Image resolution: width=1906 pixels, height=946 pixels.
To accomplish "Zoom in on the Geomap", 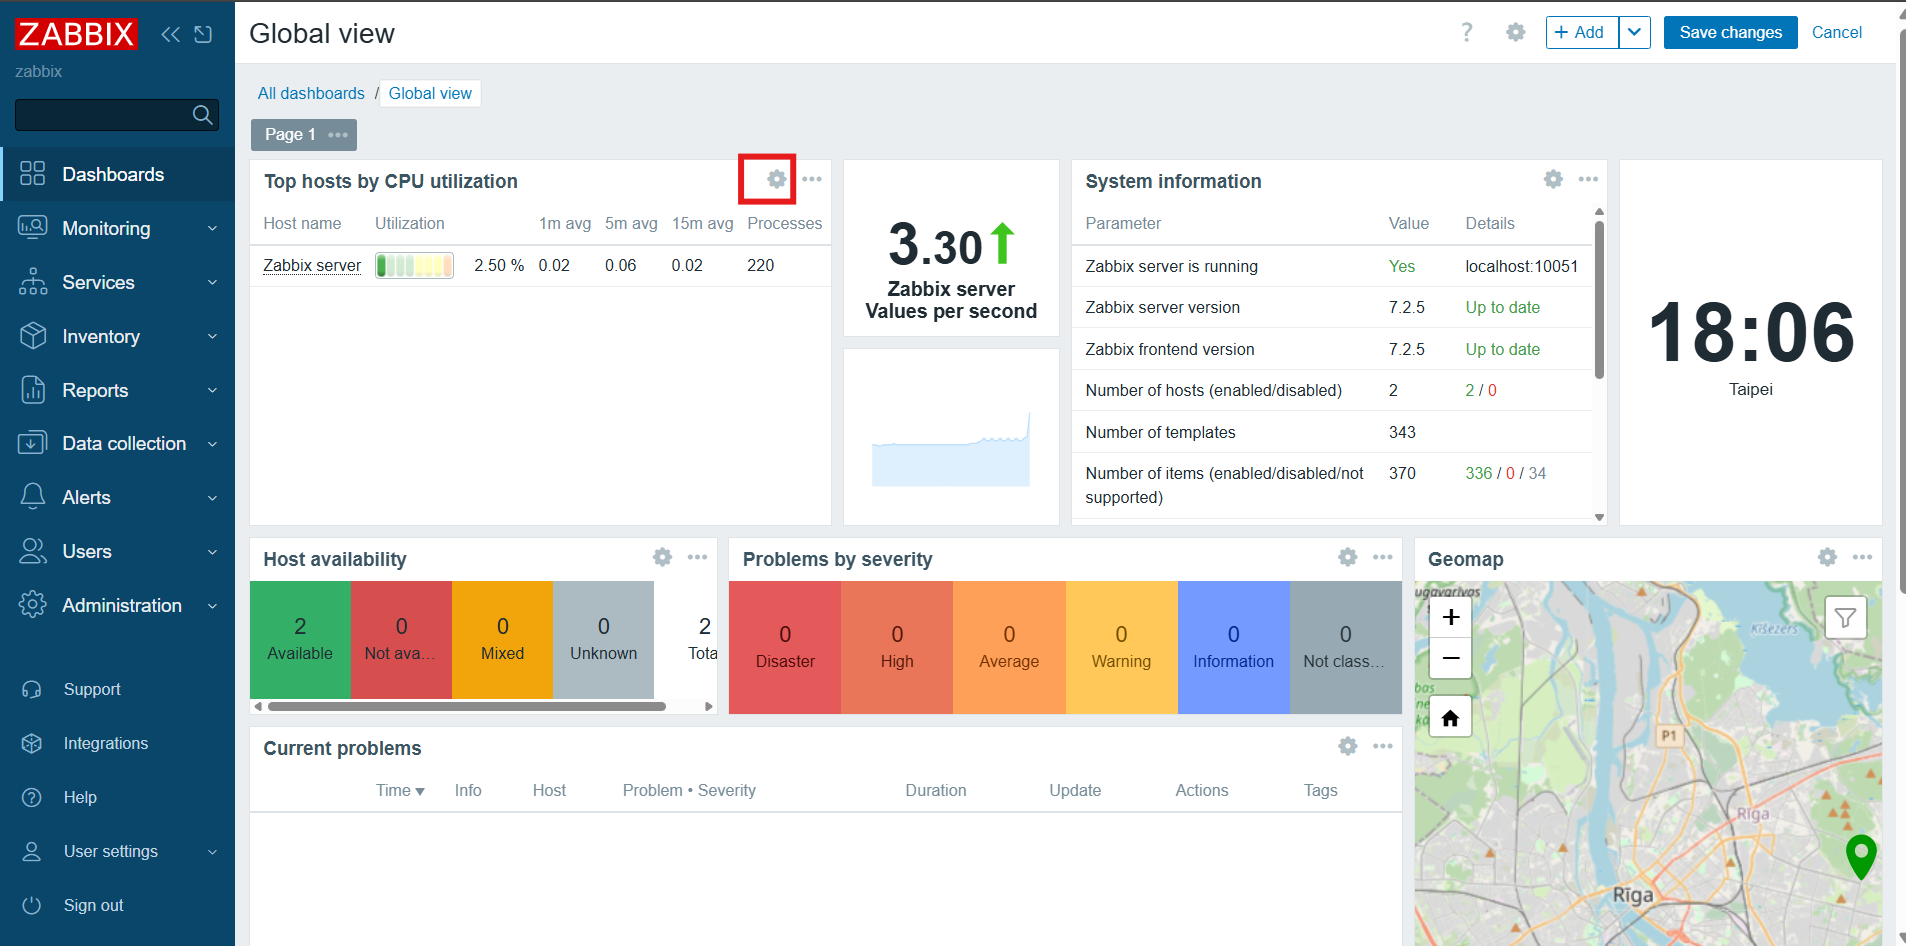I will (x=1451, y=618).
